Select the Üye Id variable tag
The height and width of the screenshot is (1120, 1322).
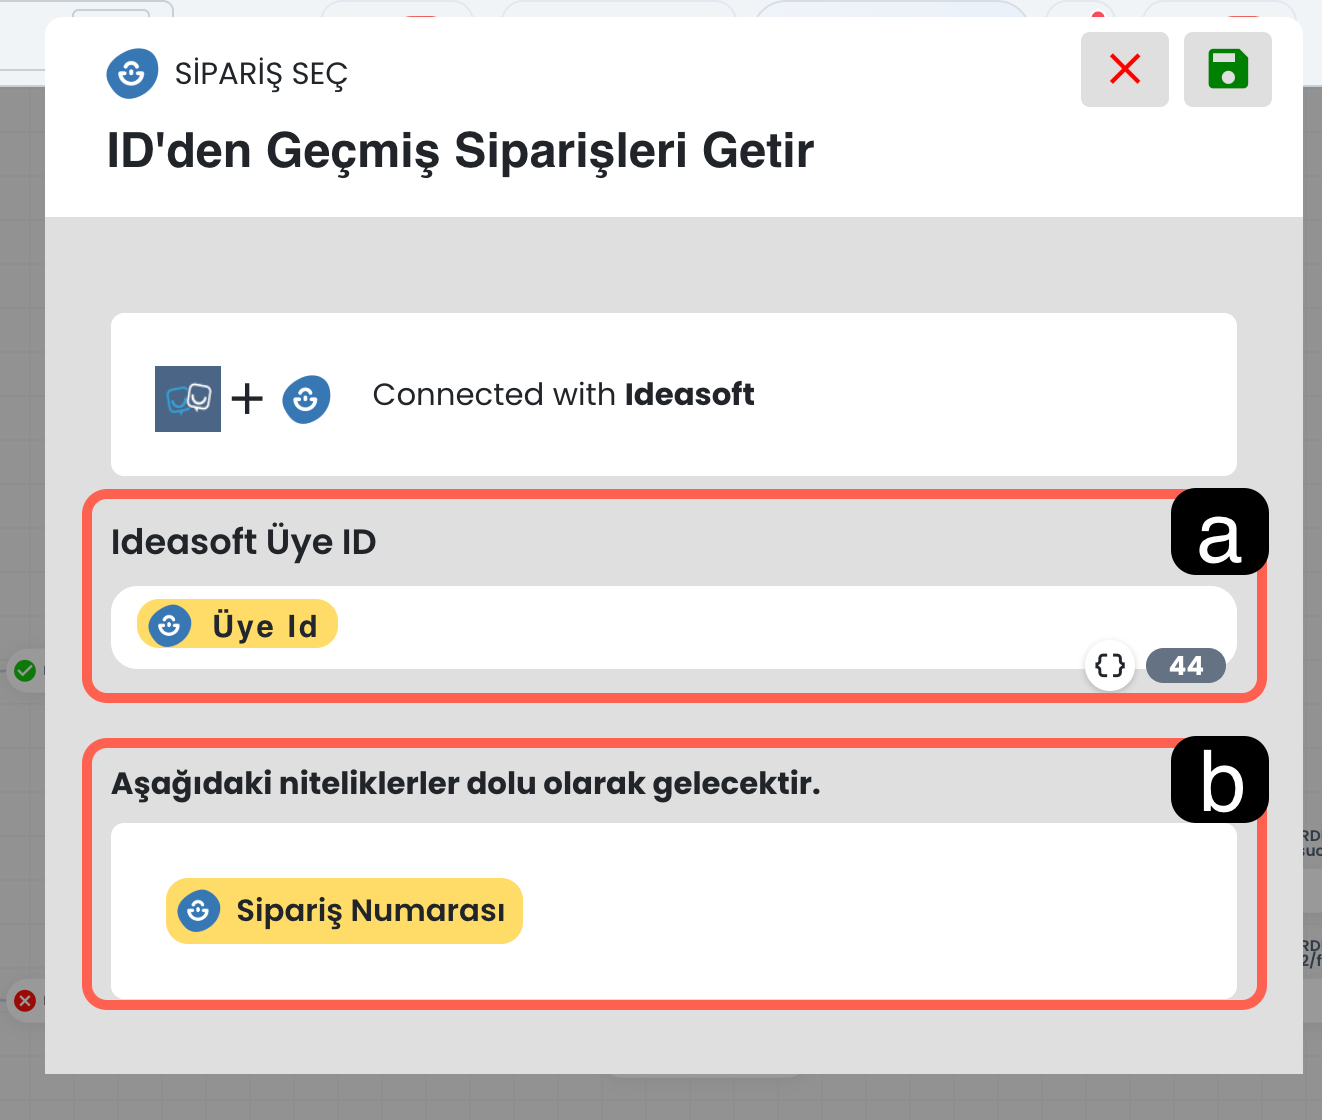pos(264,626)
